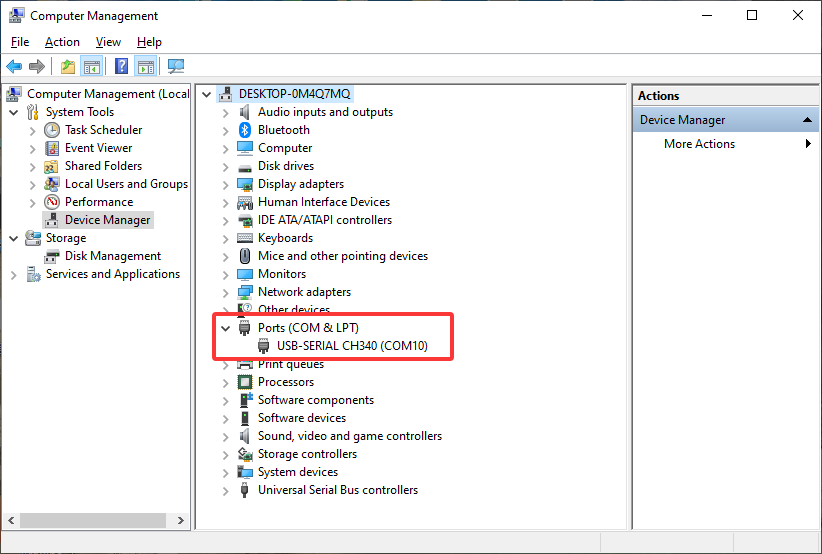Click the Task Scheduler clock icon
This screenshot has height=554, width=822.
click(52, 130)
